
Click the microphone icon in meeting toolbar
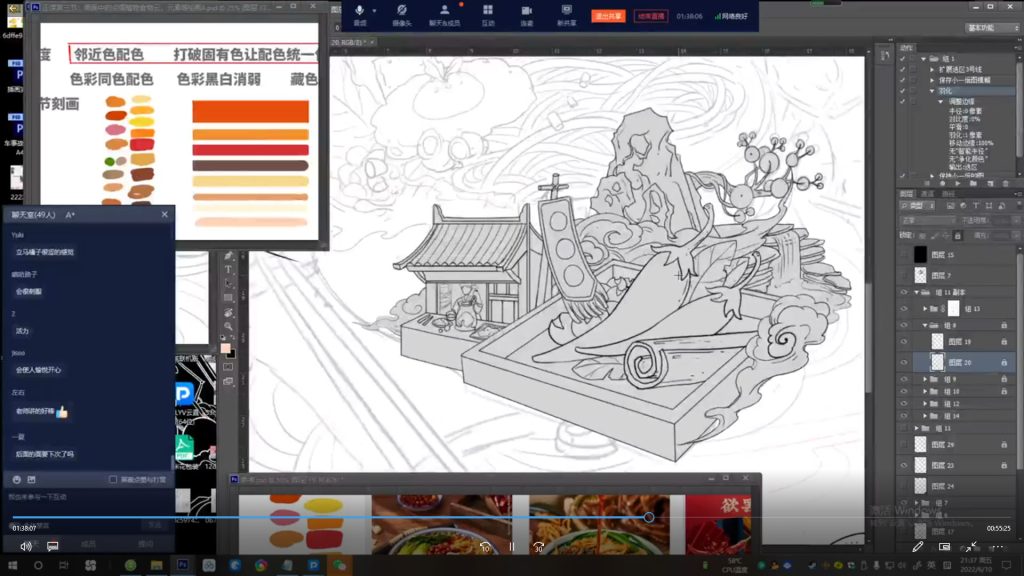360,9
